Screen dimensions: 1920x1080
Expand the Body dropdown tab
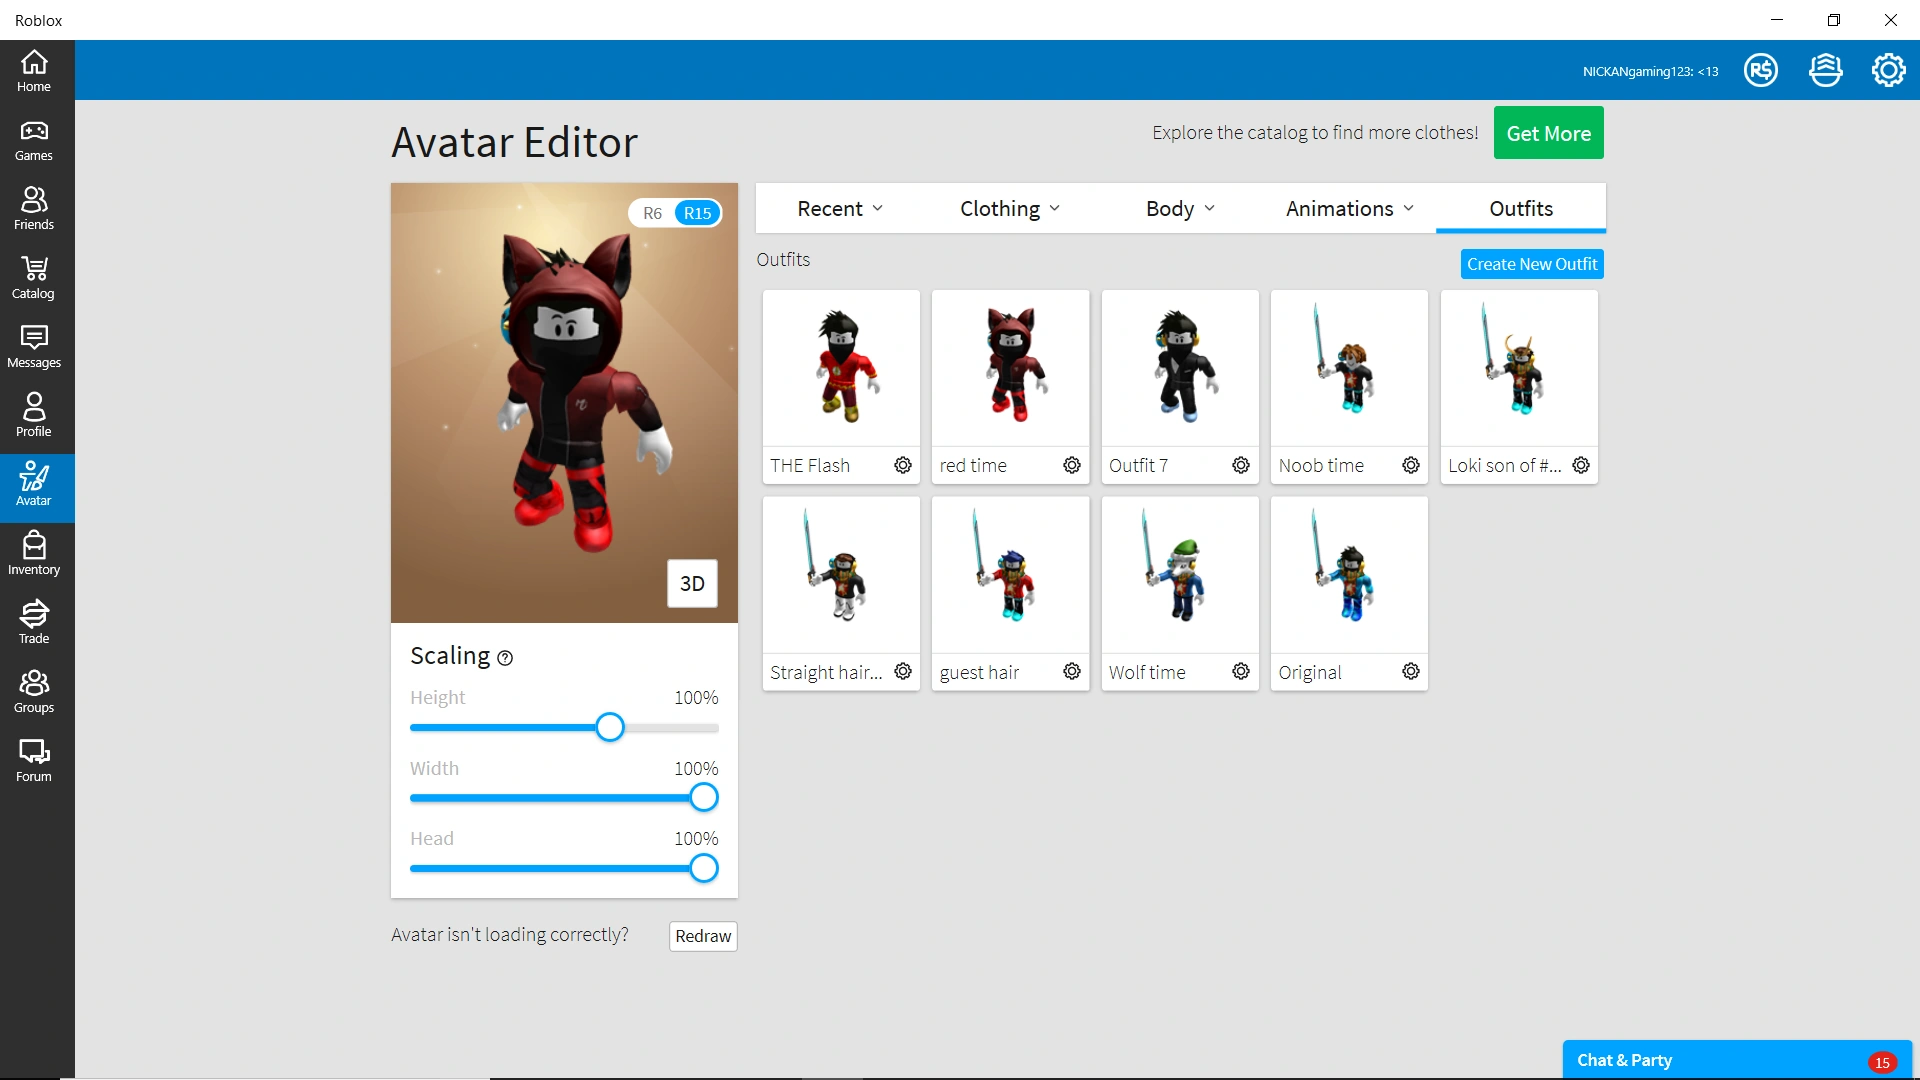pos(1180,208)
